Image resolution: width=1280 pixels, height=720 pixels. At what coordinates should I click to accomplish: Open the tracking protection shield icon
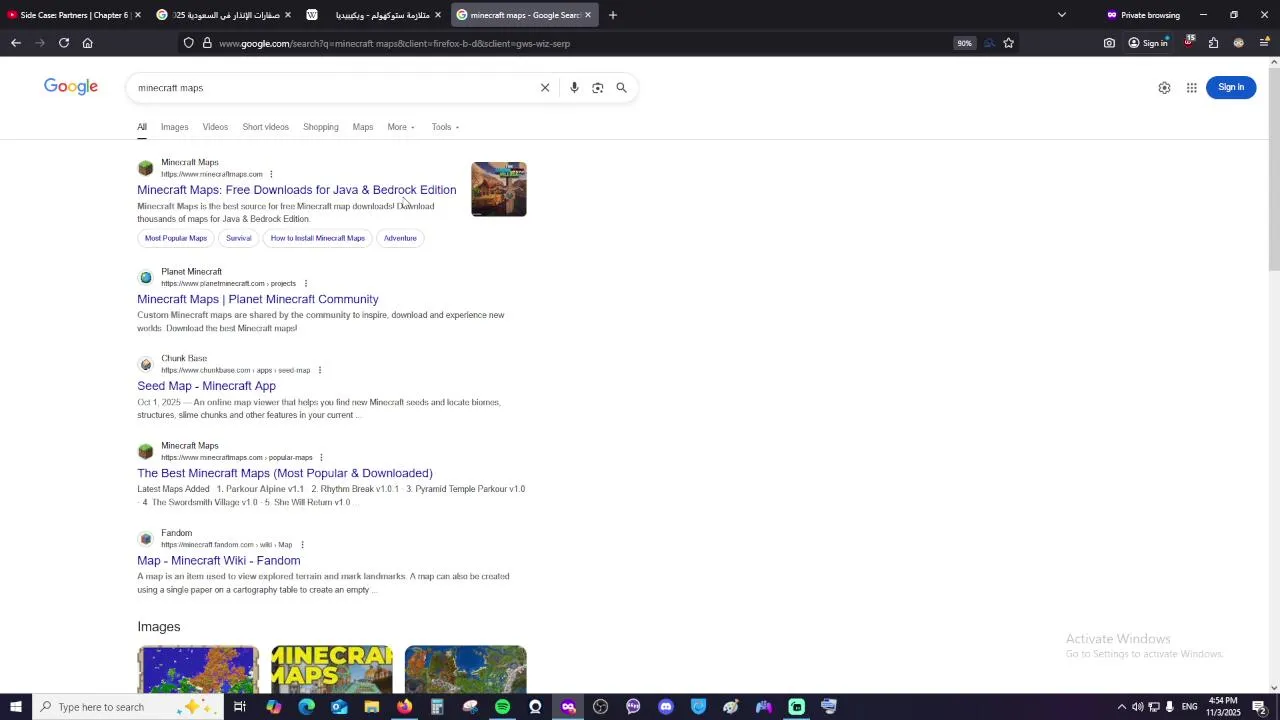tap(188, 43)
